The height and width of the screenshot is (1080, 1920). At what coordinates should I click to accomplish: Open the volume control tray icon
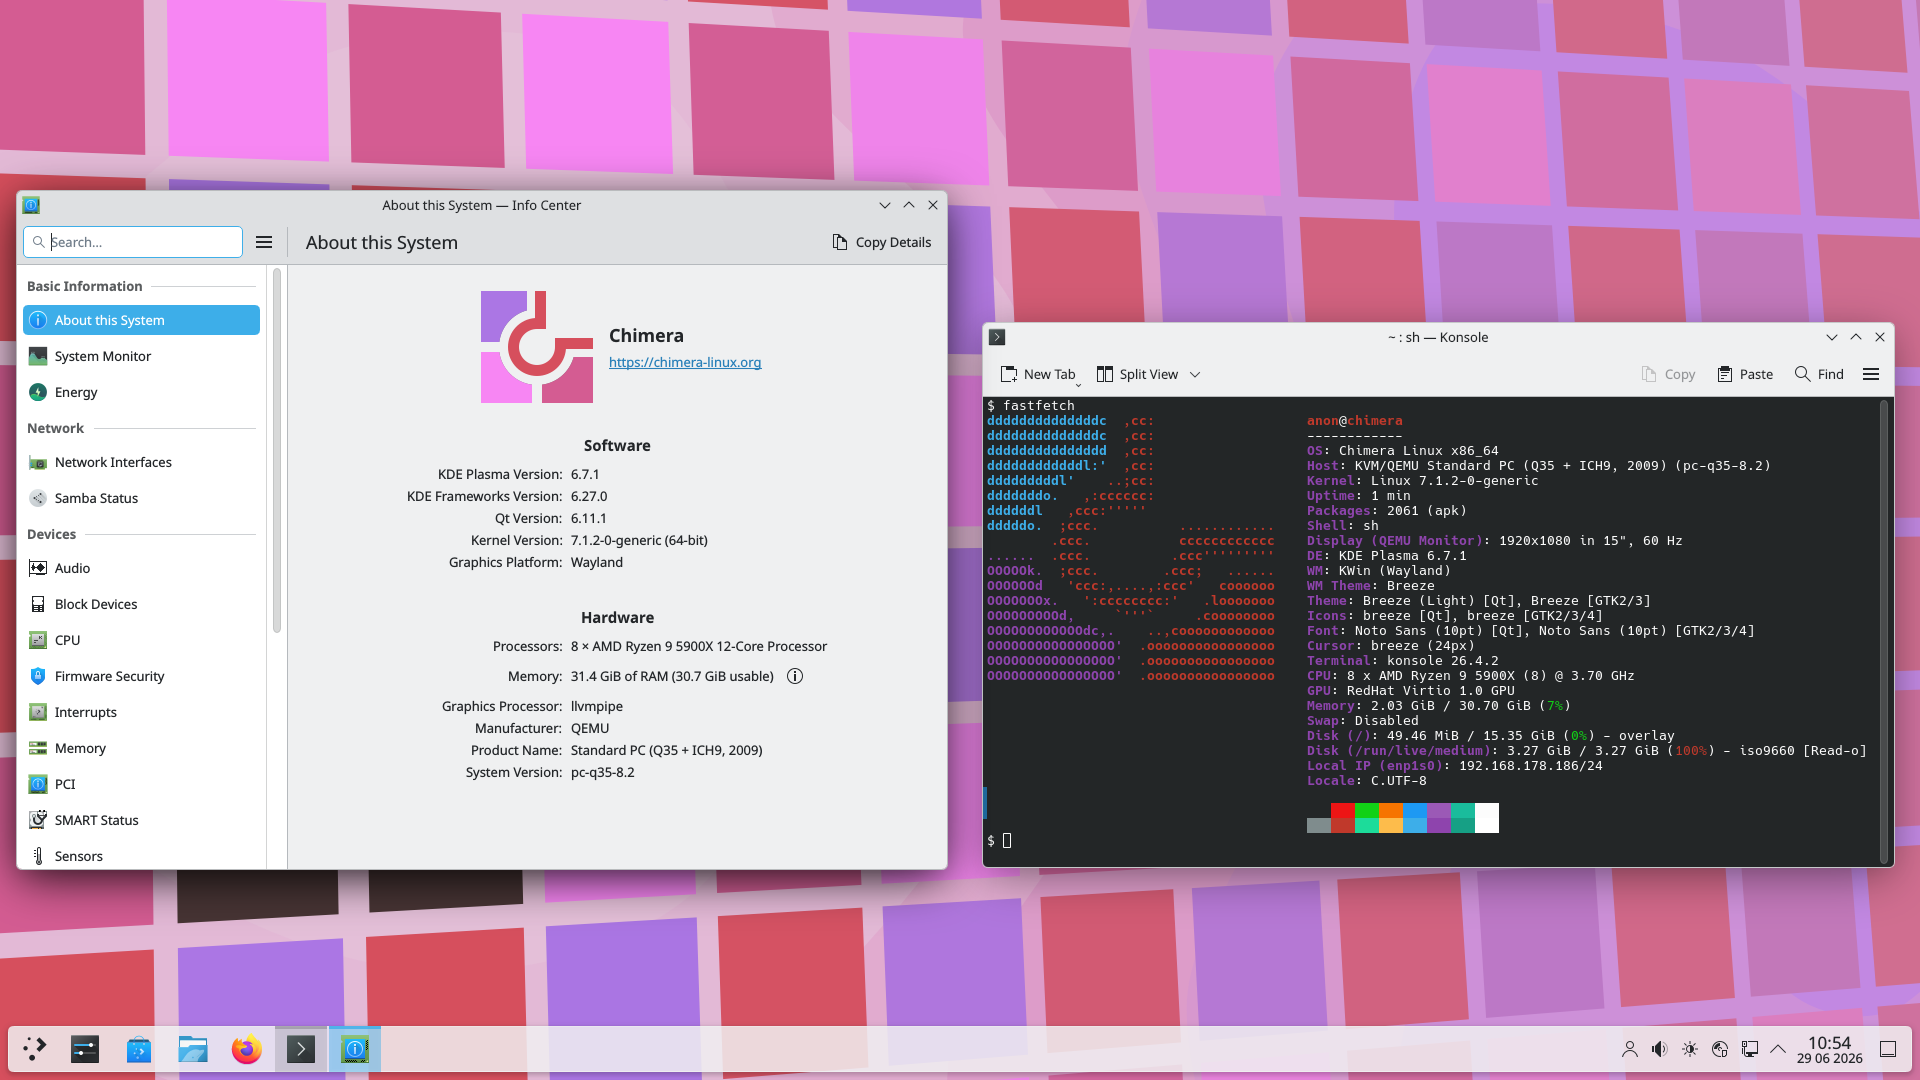[1660, 1049]
